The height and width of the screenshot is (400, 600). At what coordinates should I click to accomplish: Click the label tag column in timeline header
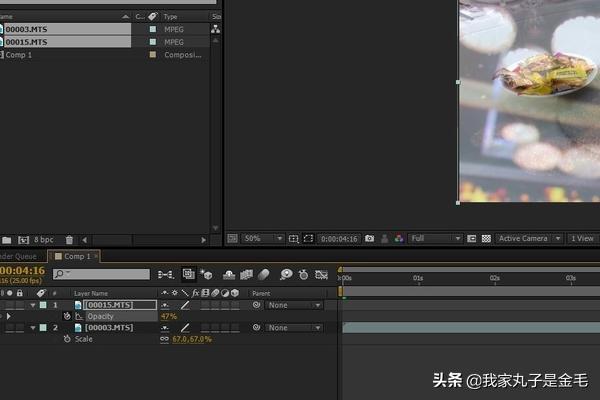click(41, 293)
